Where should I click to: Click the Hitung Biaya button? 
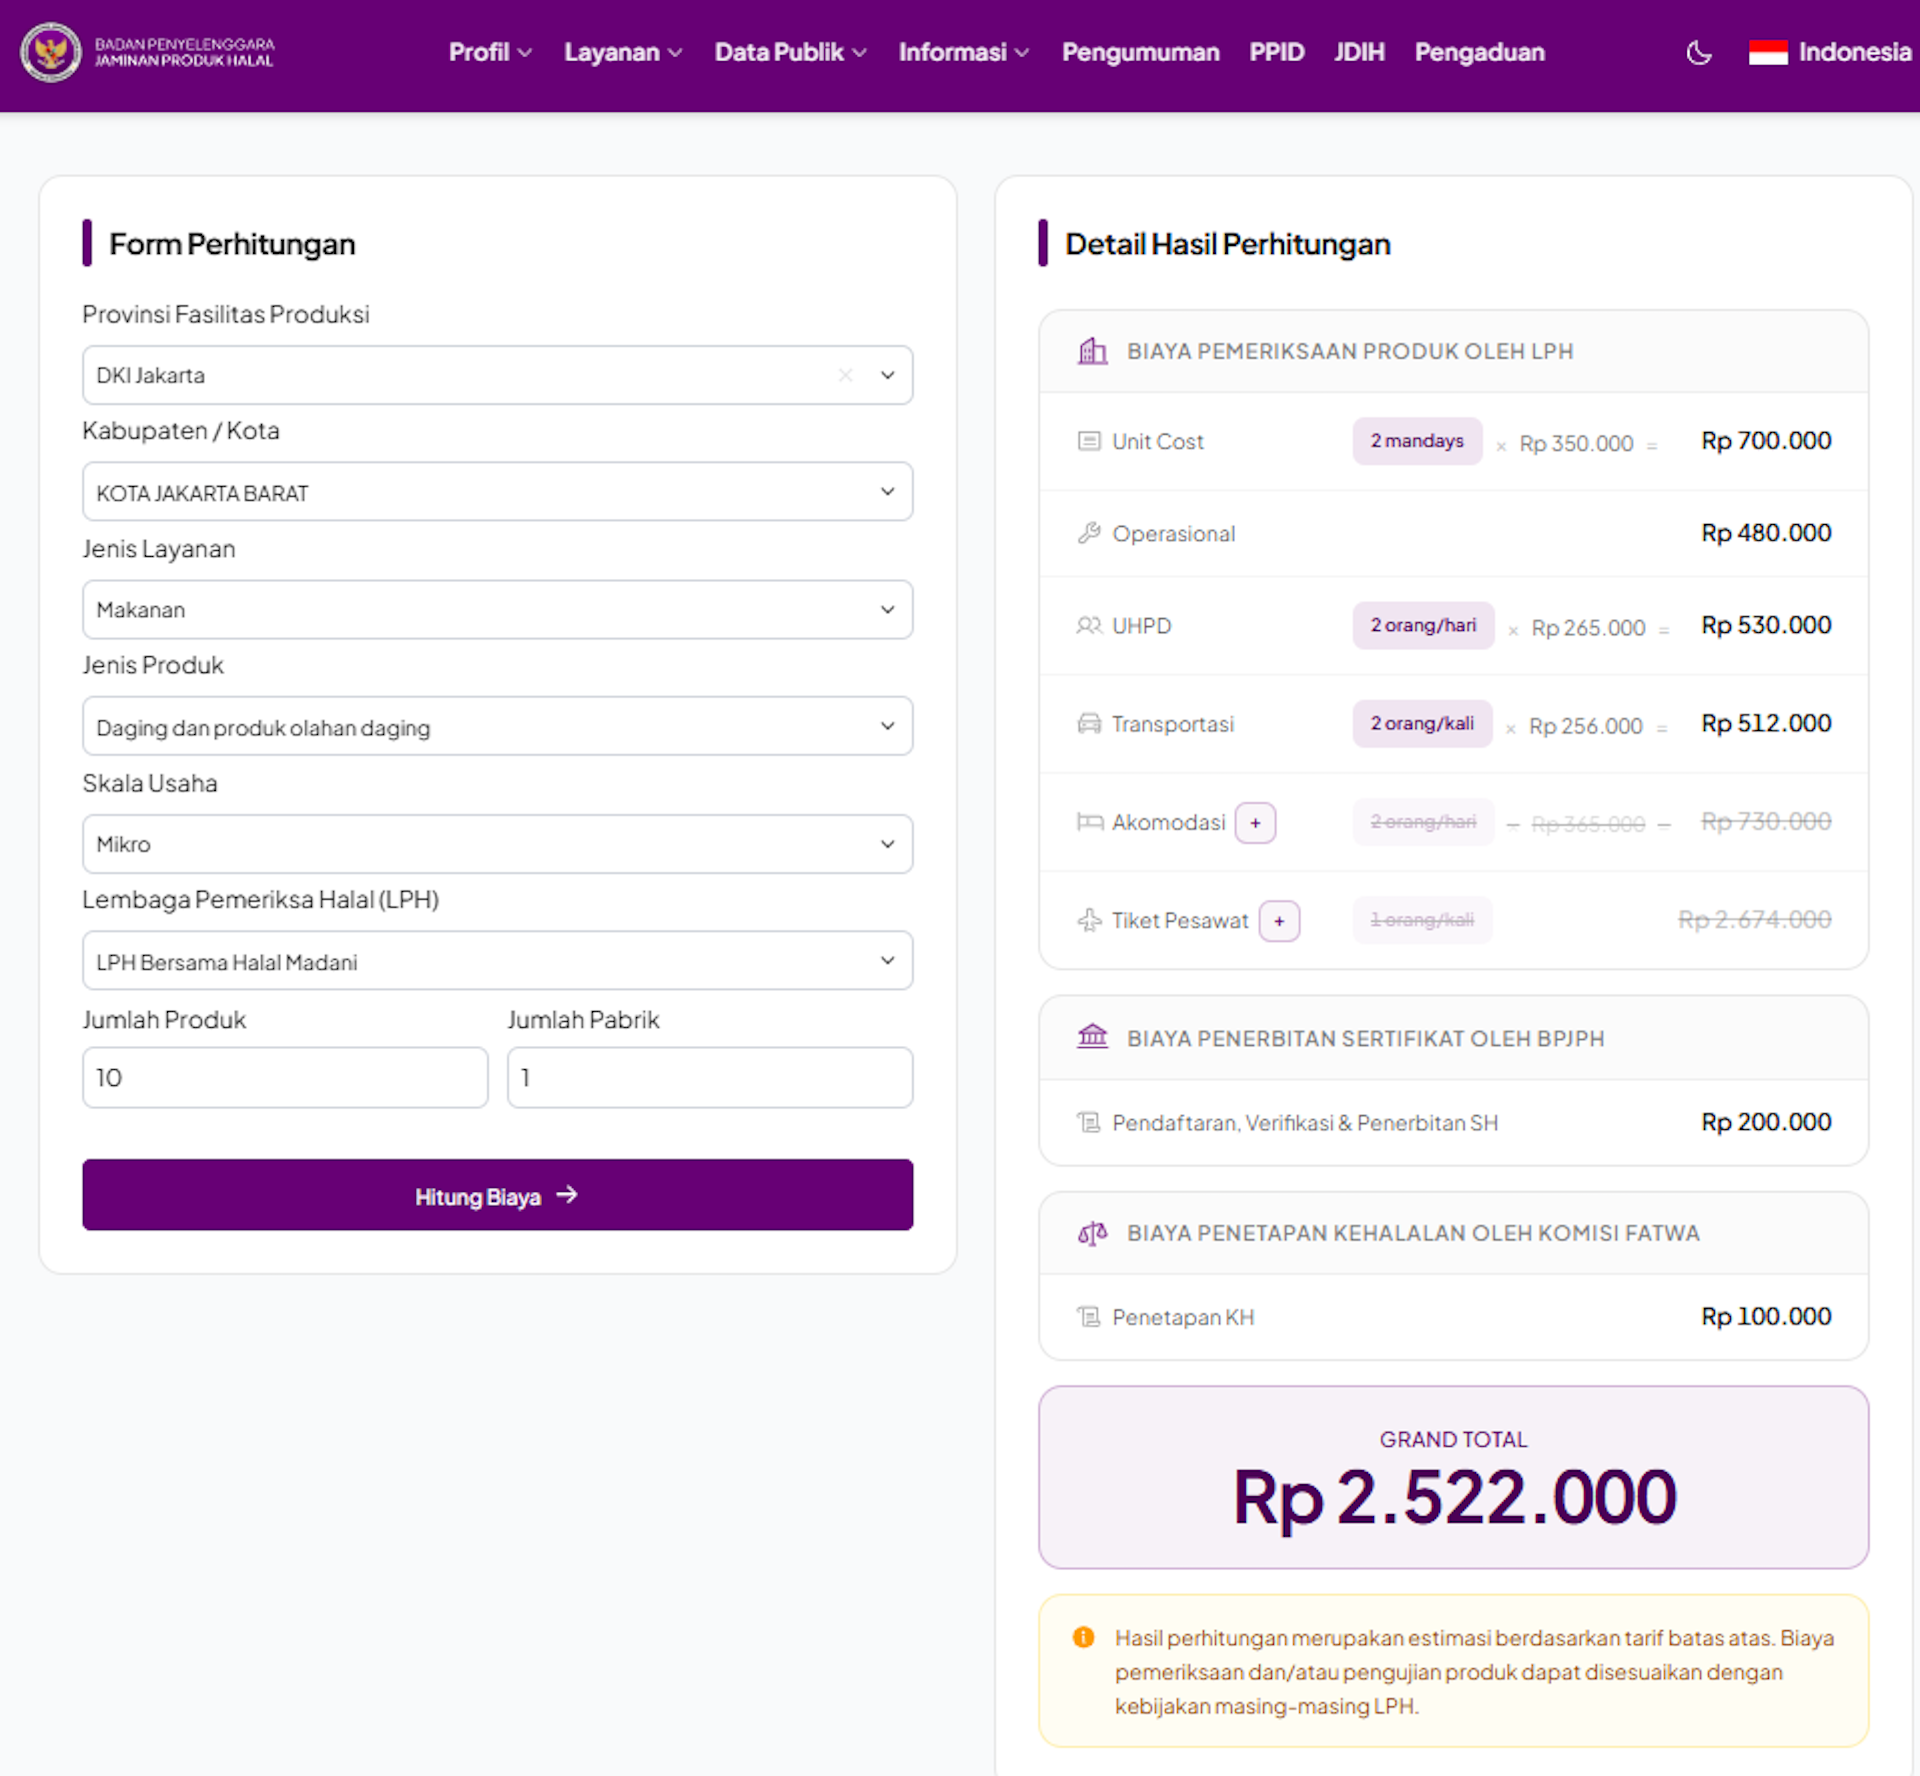coord(497,1195)
